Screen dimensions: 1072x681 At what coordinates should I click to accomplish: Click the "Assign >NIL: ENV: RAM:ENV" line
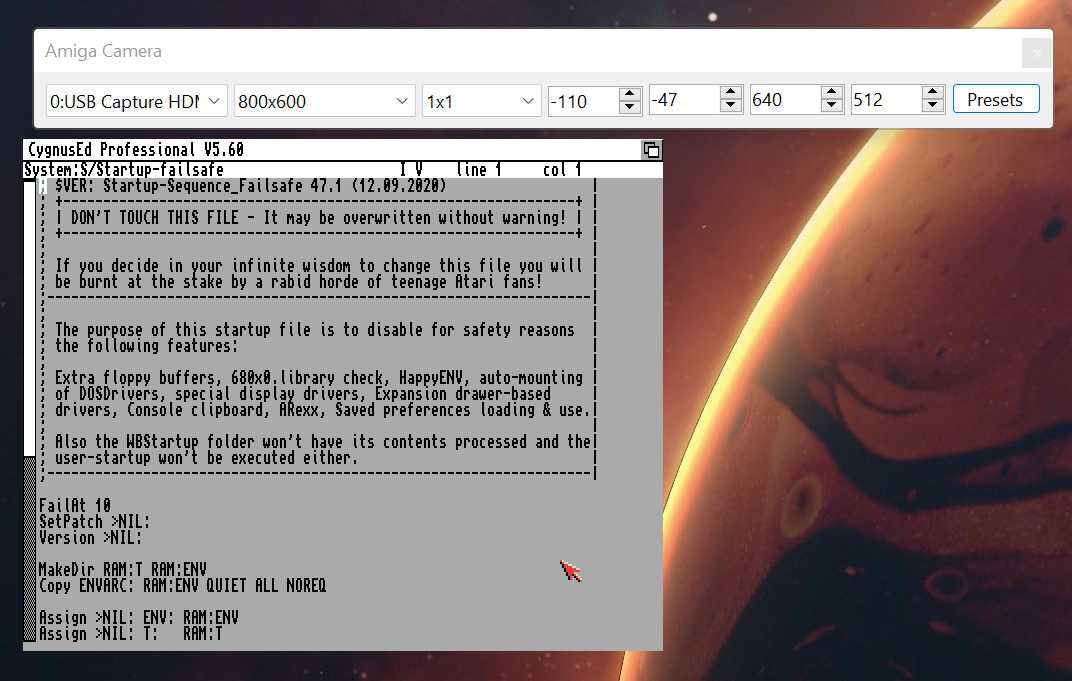139,618
